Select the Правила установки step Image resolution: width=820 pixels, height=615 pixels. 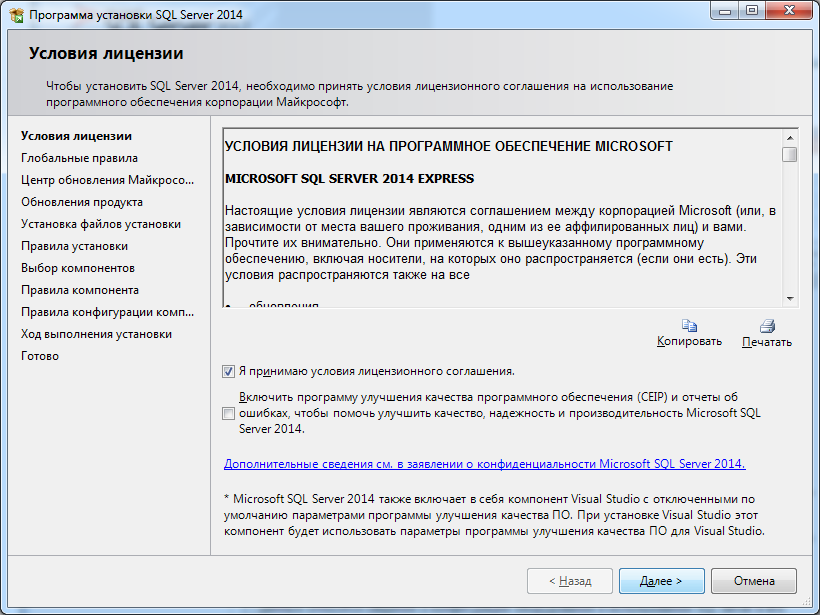(74, 246)
